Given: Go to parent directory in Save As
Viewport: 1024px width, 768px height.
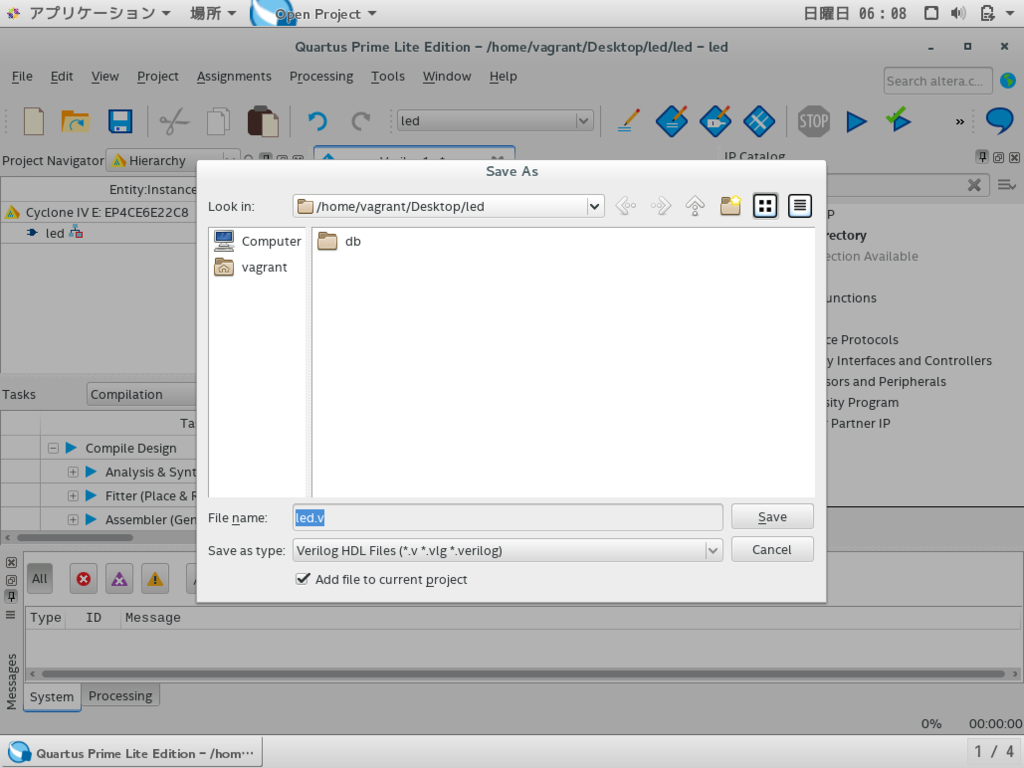Looking at the screenshot, I should coord(695,206).
